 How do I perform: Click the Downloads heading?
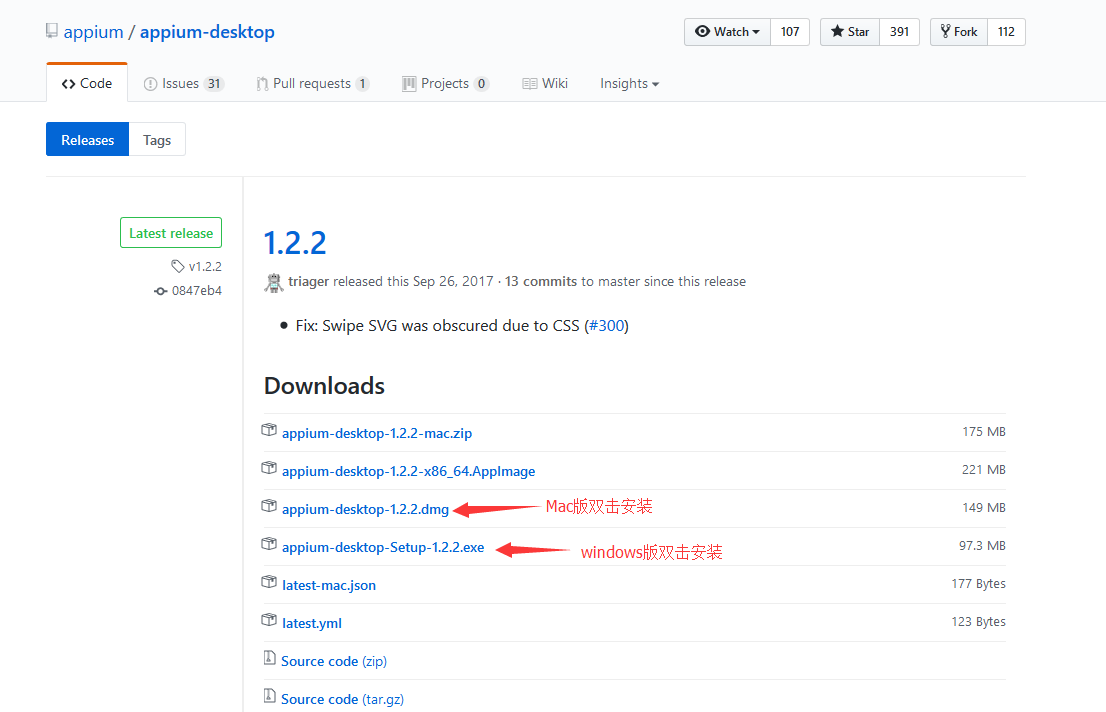[324, 386]
